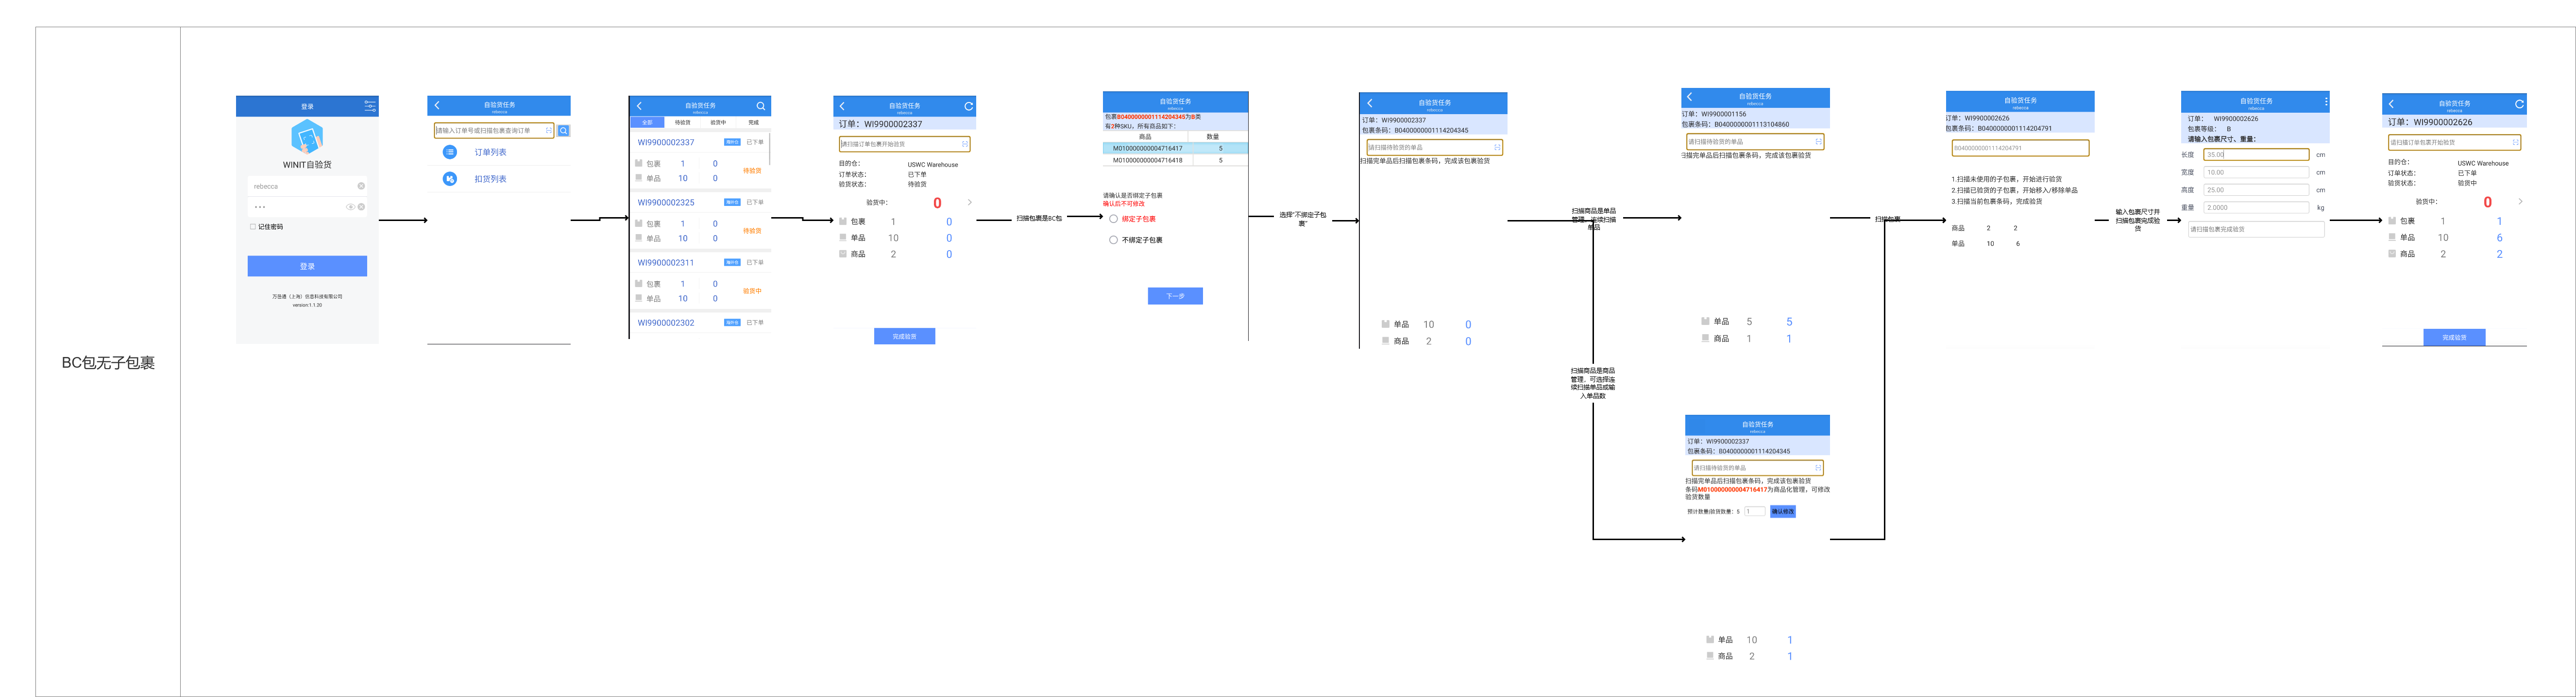Tap scan icon in WI9900002626 detail scan field

tap(2515, 142)
